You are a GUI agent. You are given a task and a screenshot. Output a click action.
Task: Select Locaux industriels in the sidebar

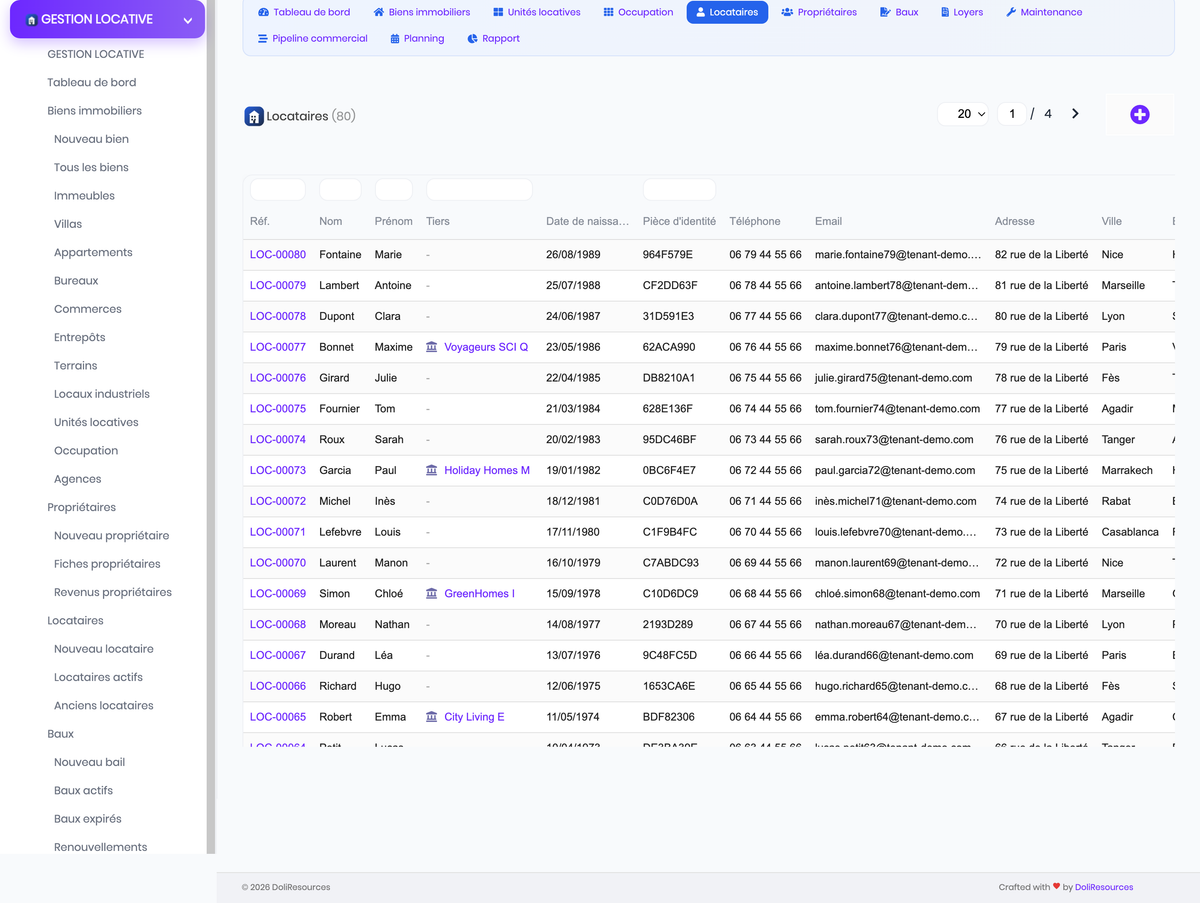(102, 394)
